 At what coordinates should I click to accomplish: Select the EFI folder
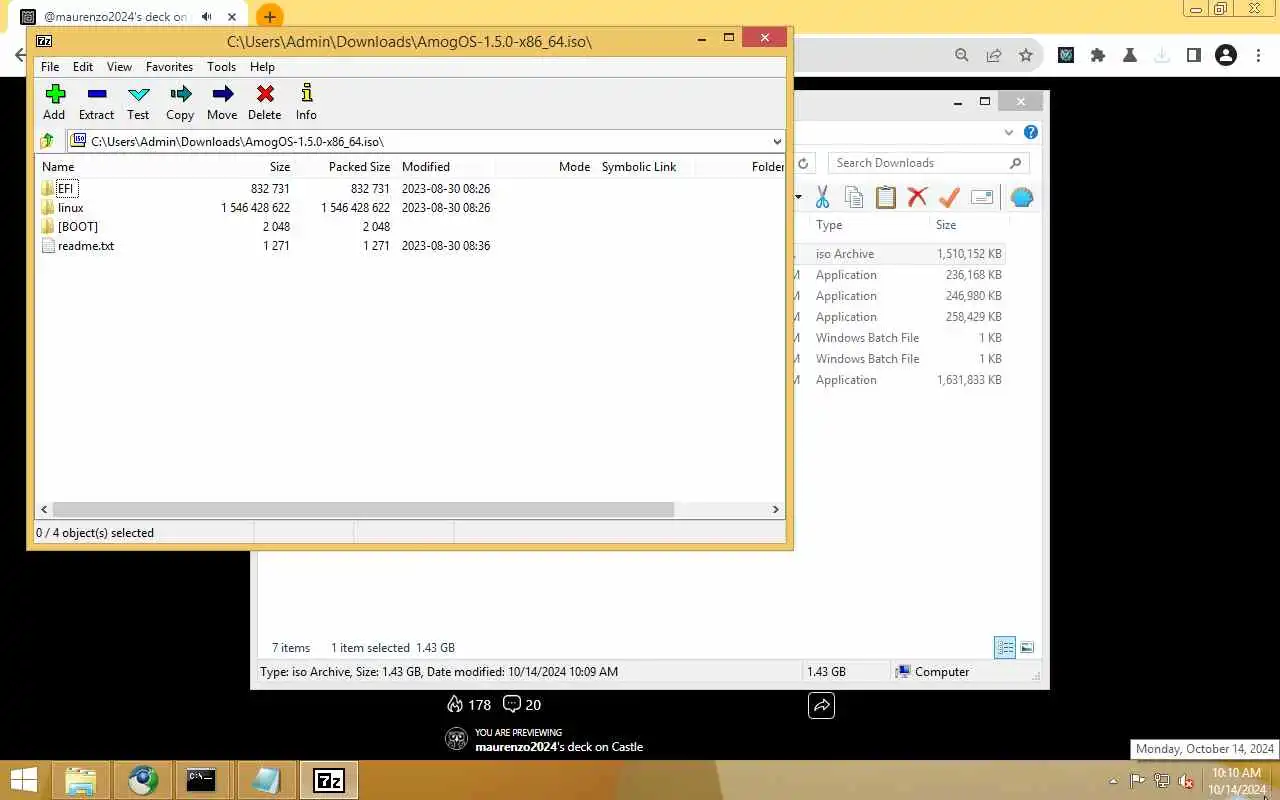[66, 188]
